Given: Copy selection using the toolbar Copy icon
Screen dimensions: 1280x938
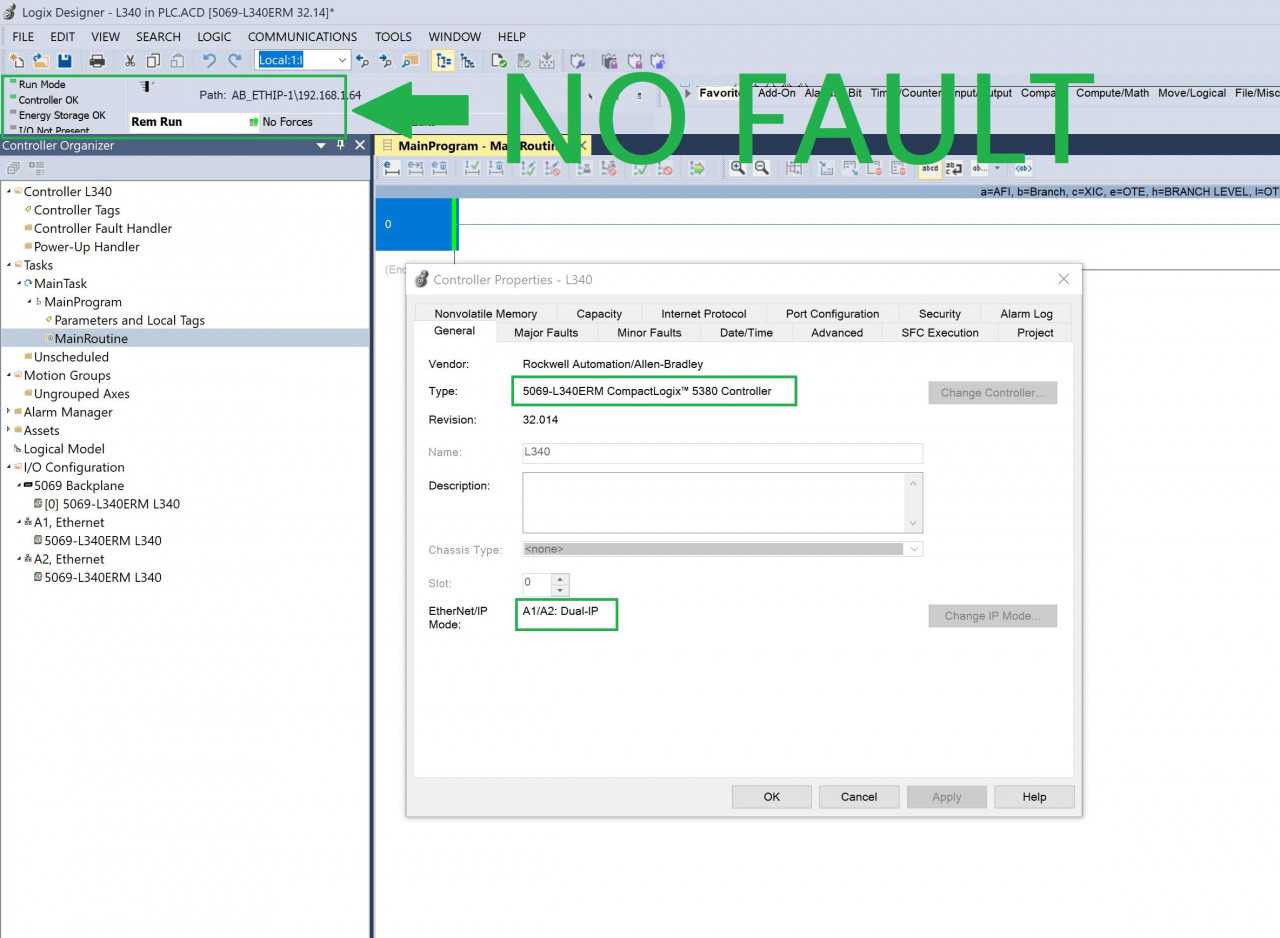Looking at the screenshot, I should point(153,60).
